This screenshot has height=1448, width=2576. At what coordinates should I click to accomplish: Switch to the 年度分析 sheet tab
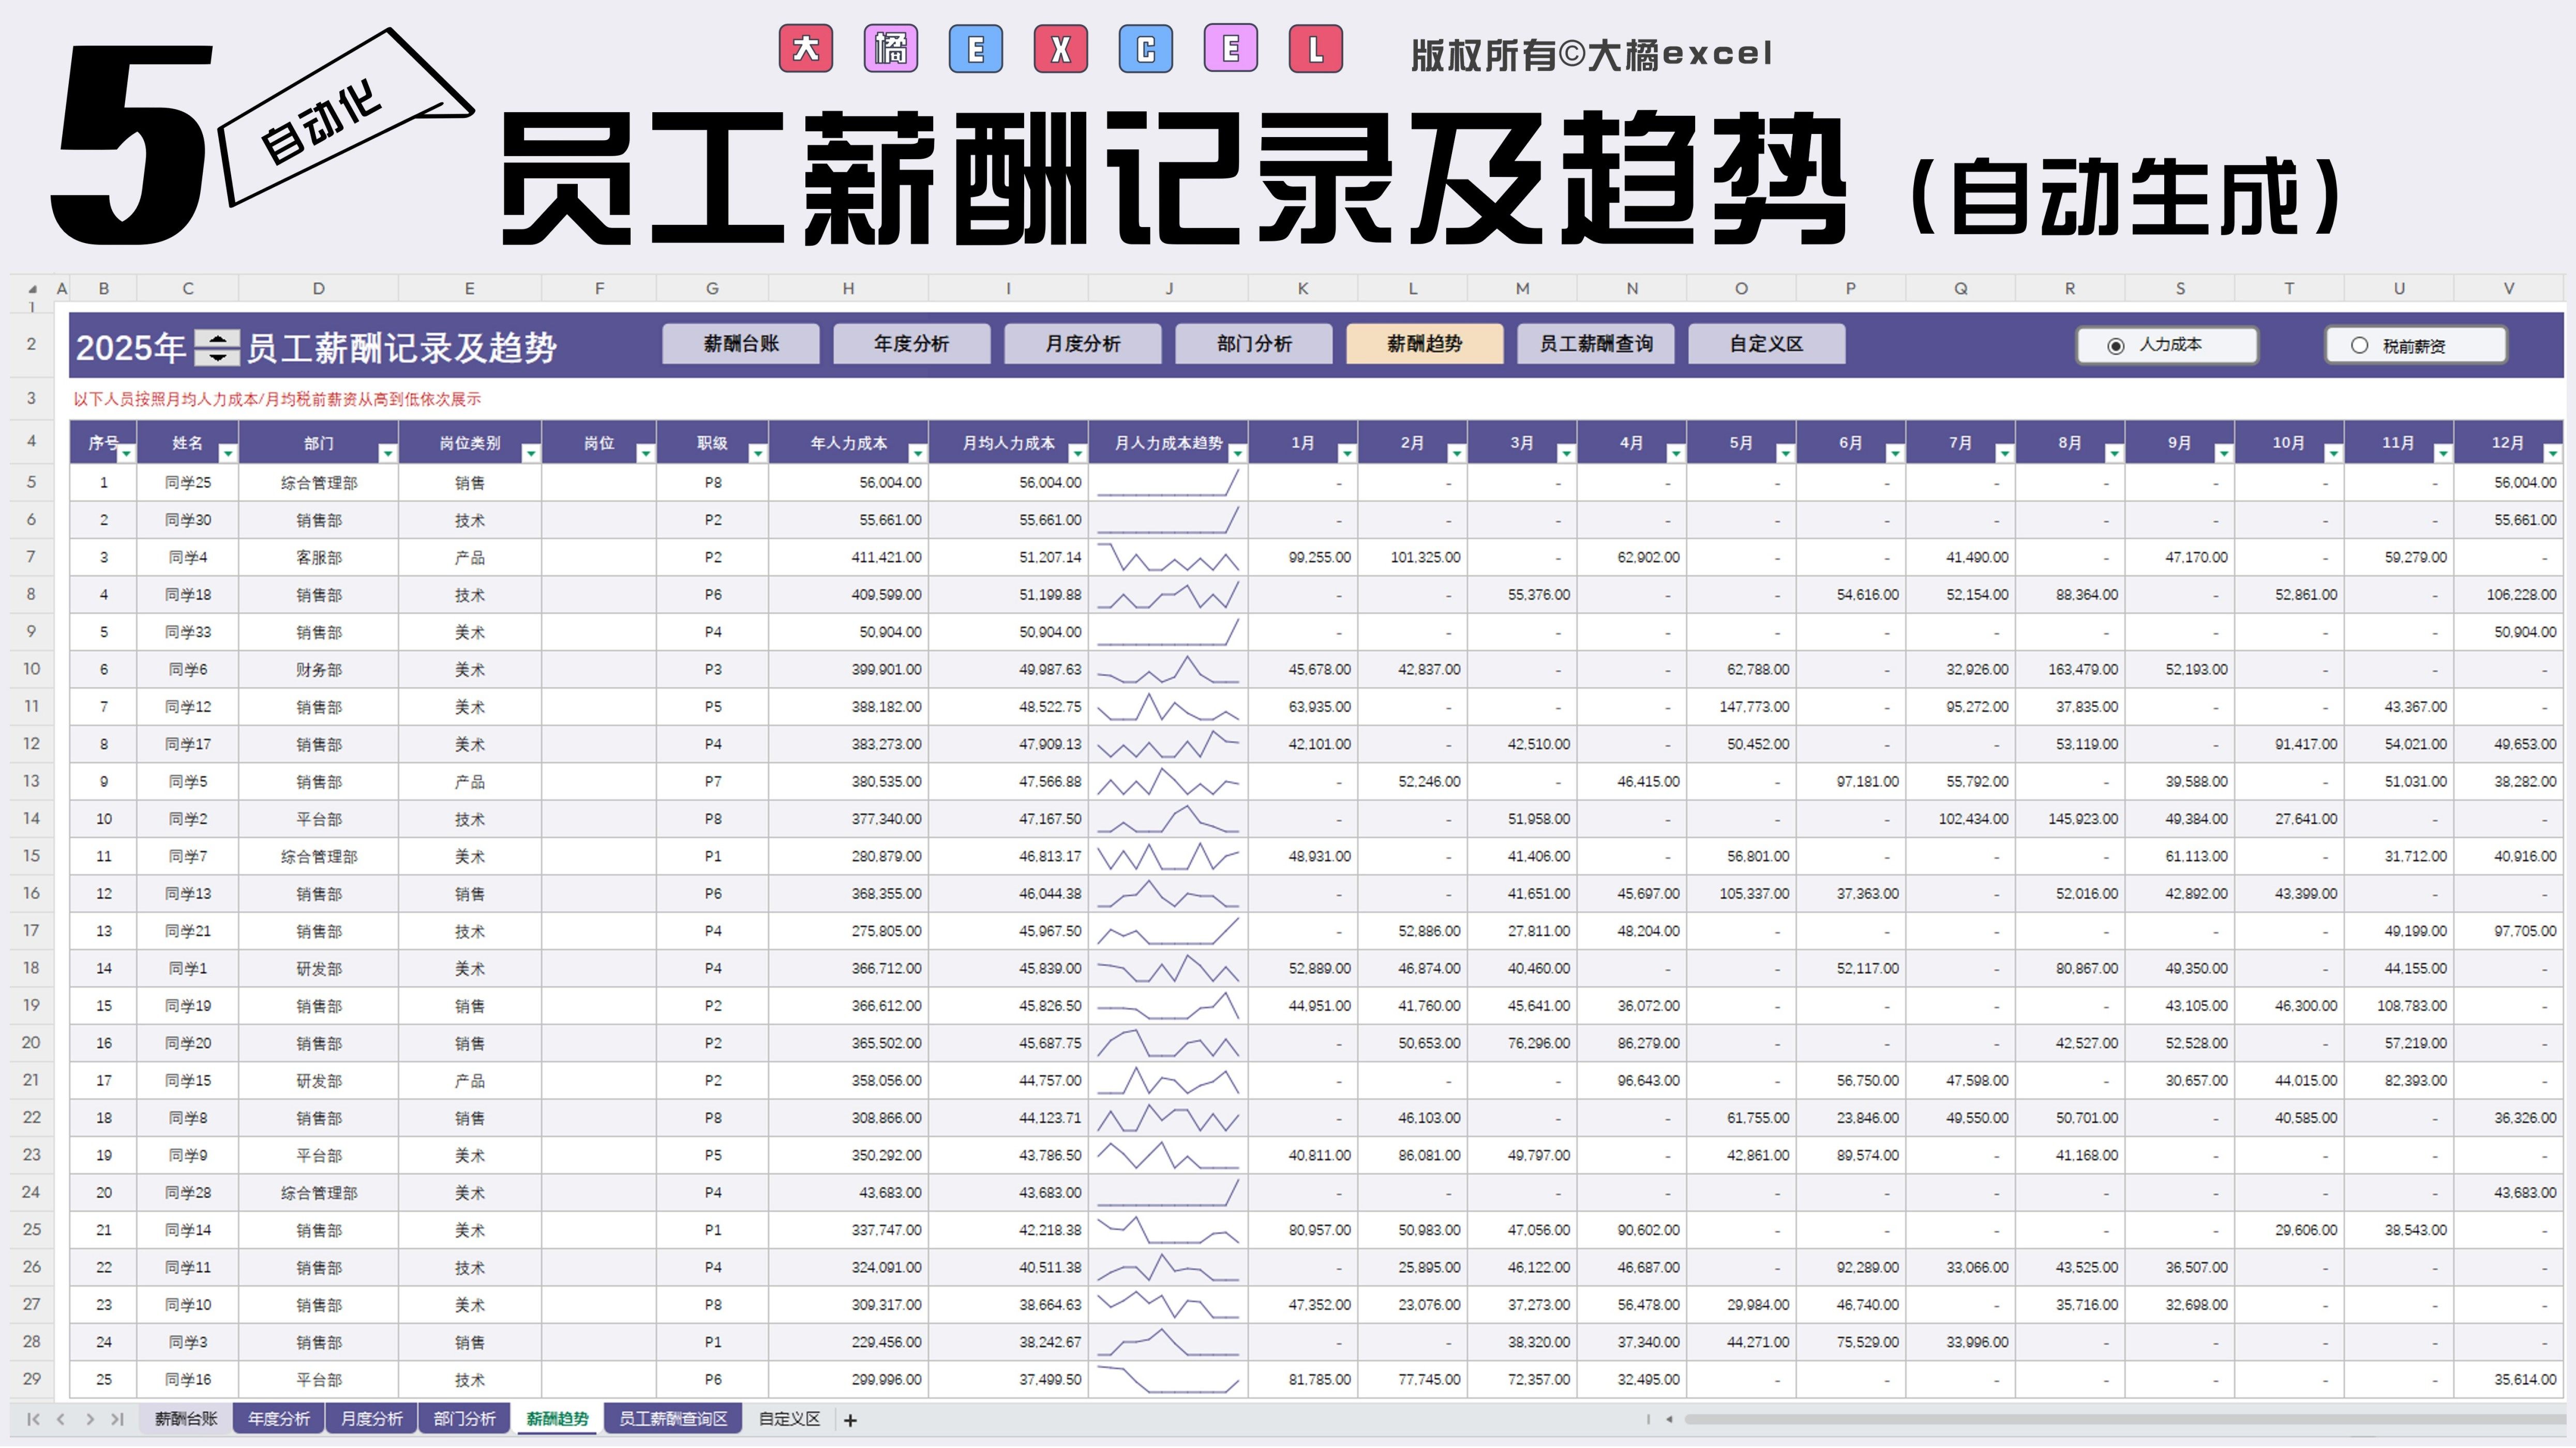click(278, 1419)
